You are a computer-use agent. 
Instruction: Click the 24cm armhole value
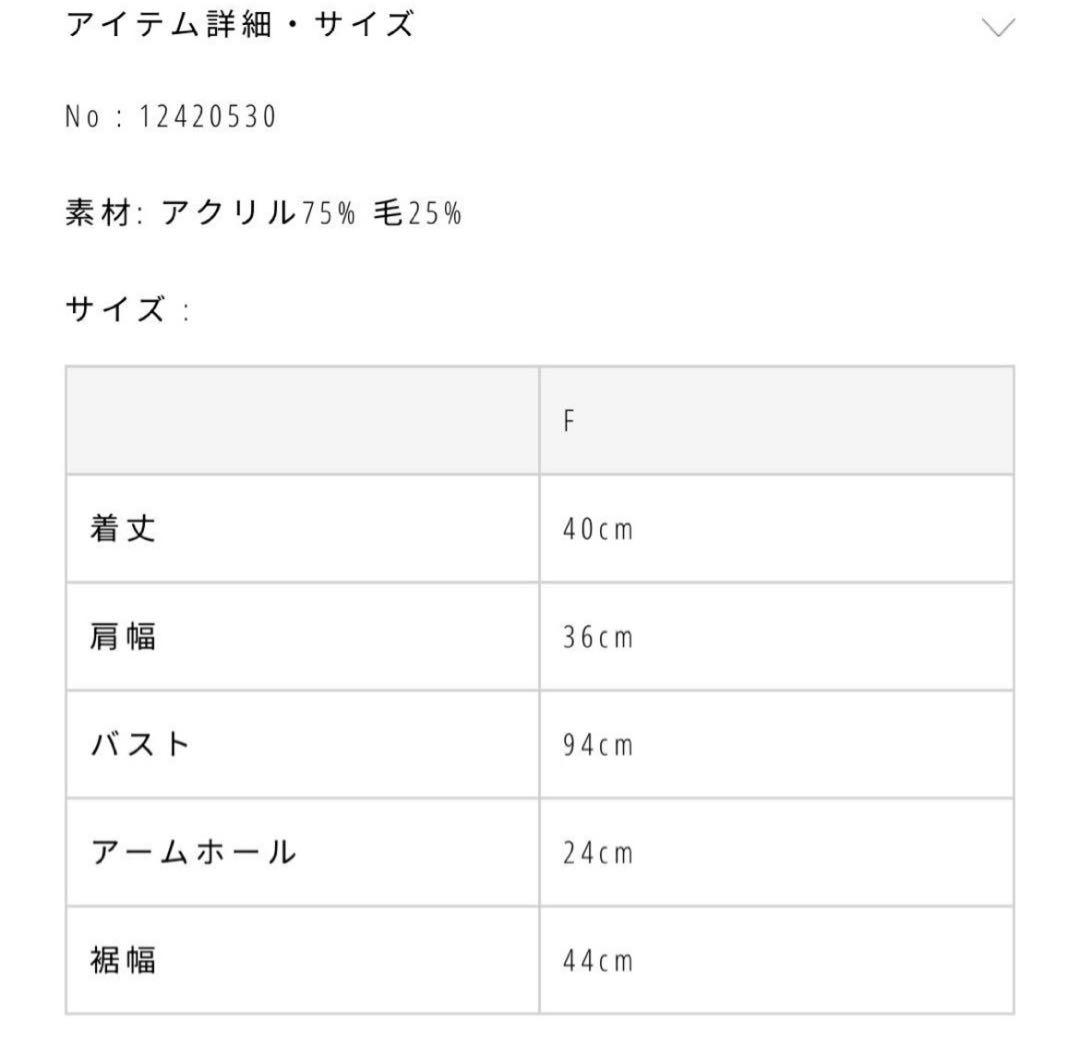click(x=598, y=854)
